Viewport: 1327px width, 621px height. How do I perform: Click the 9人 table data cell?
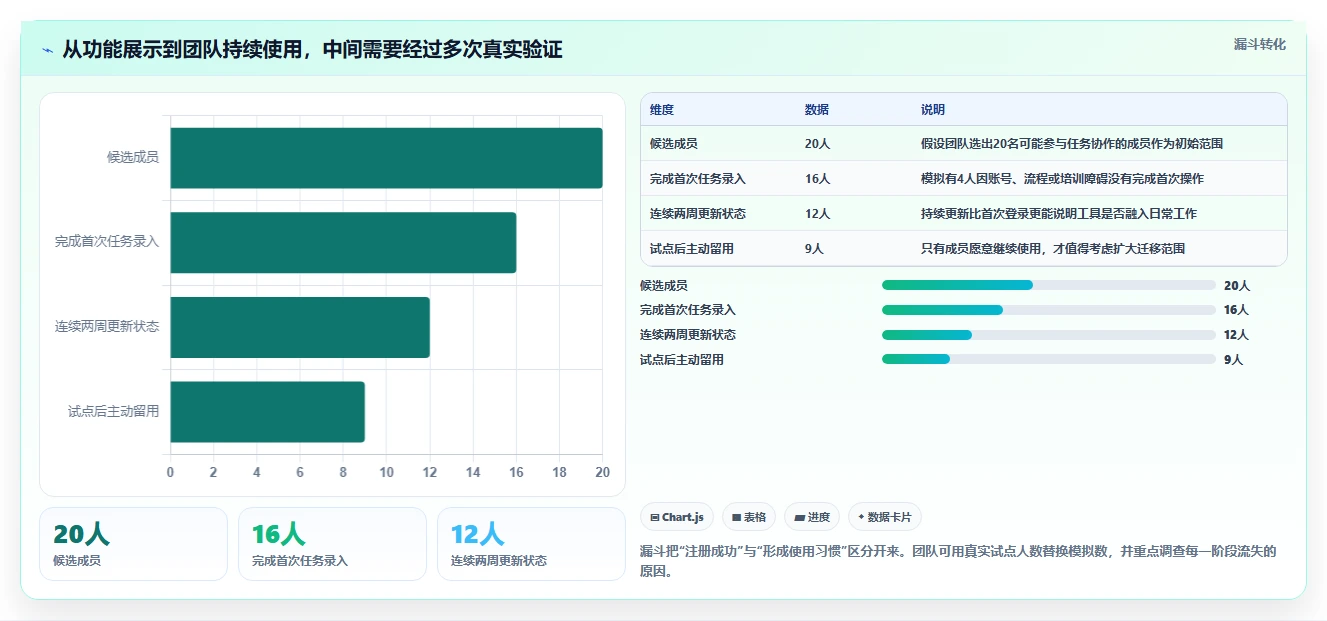click(x=814, y=249)
